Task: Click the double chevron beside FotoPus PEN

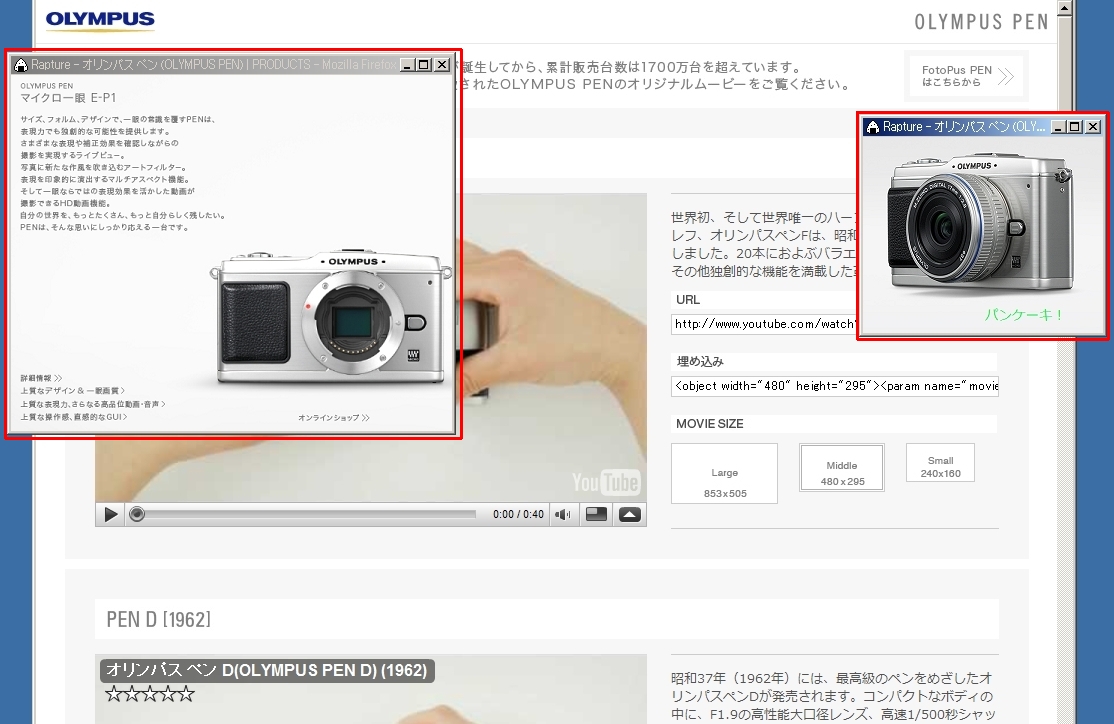Action: [1005, 76]
